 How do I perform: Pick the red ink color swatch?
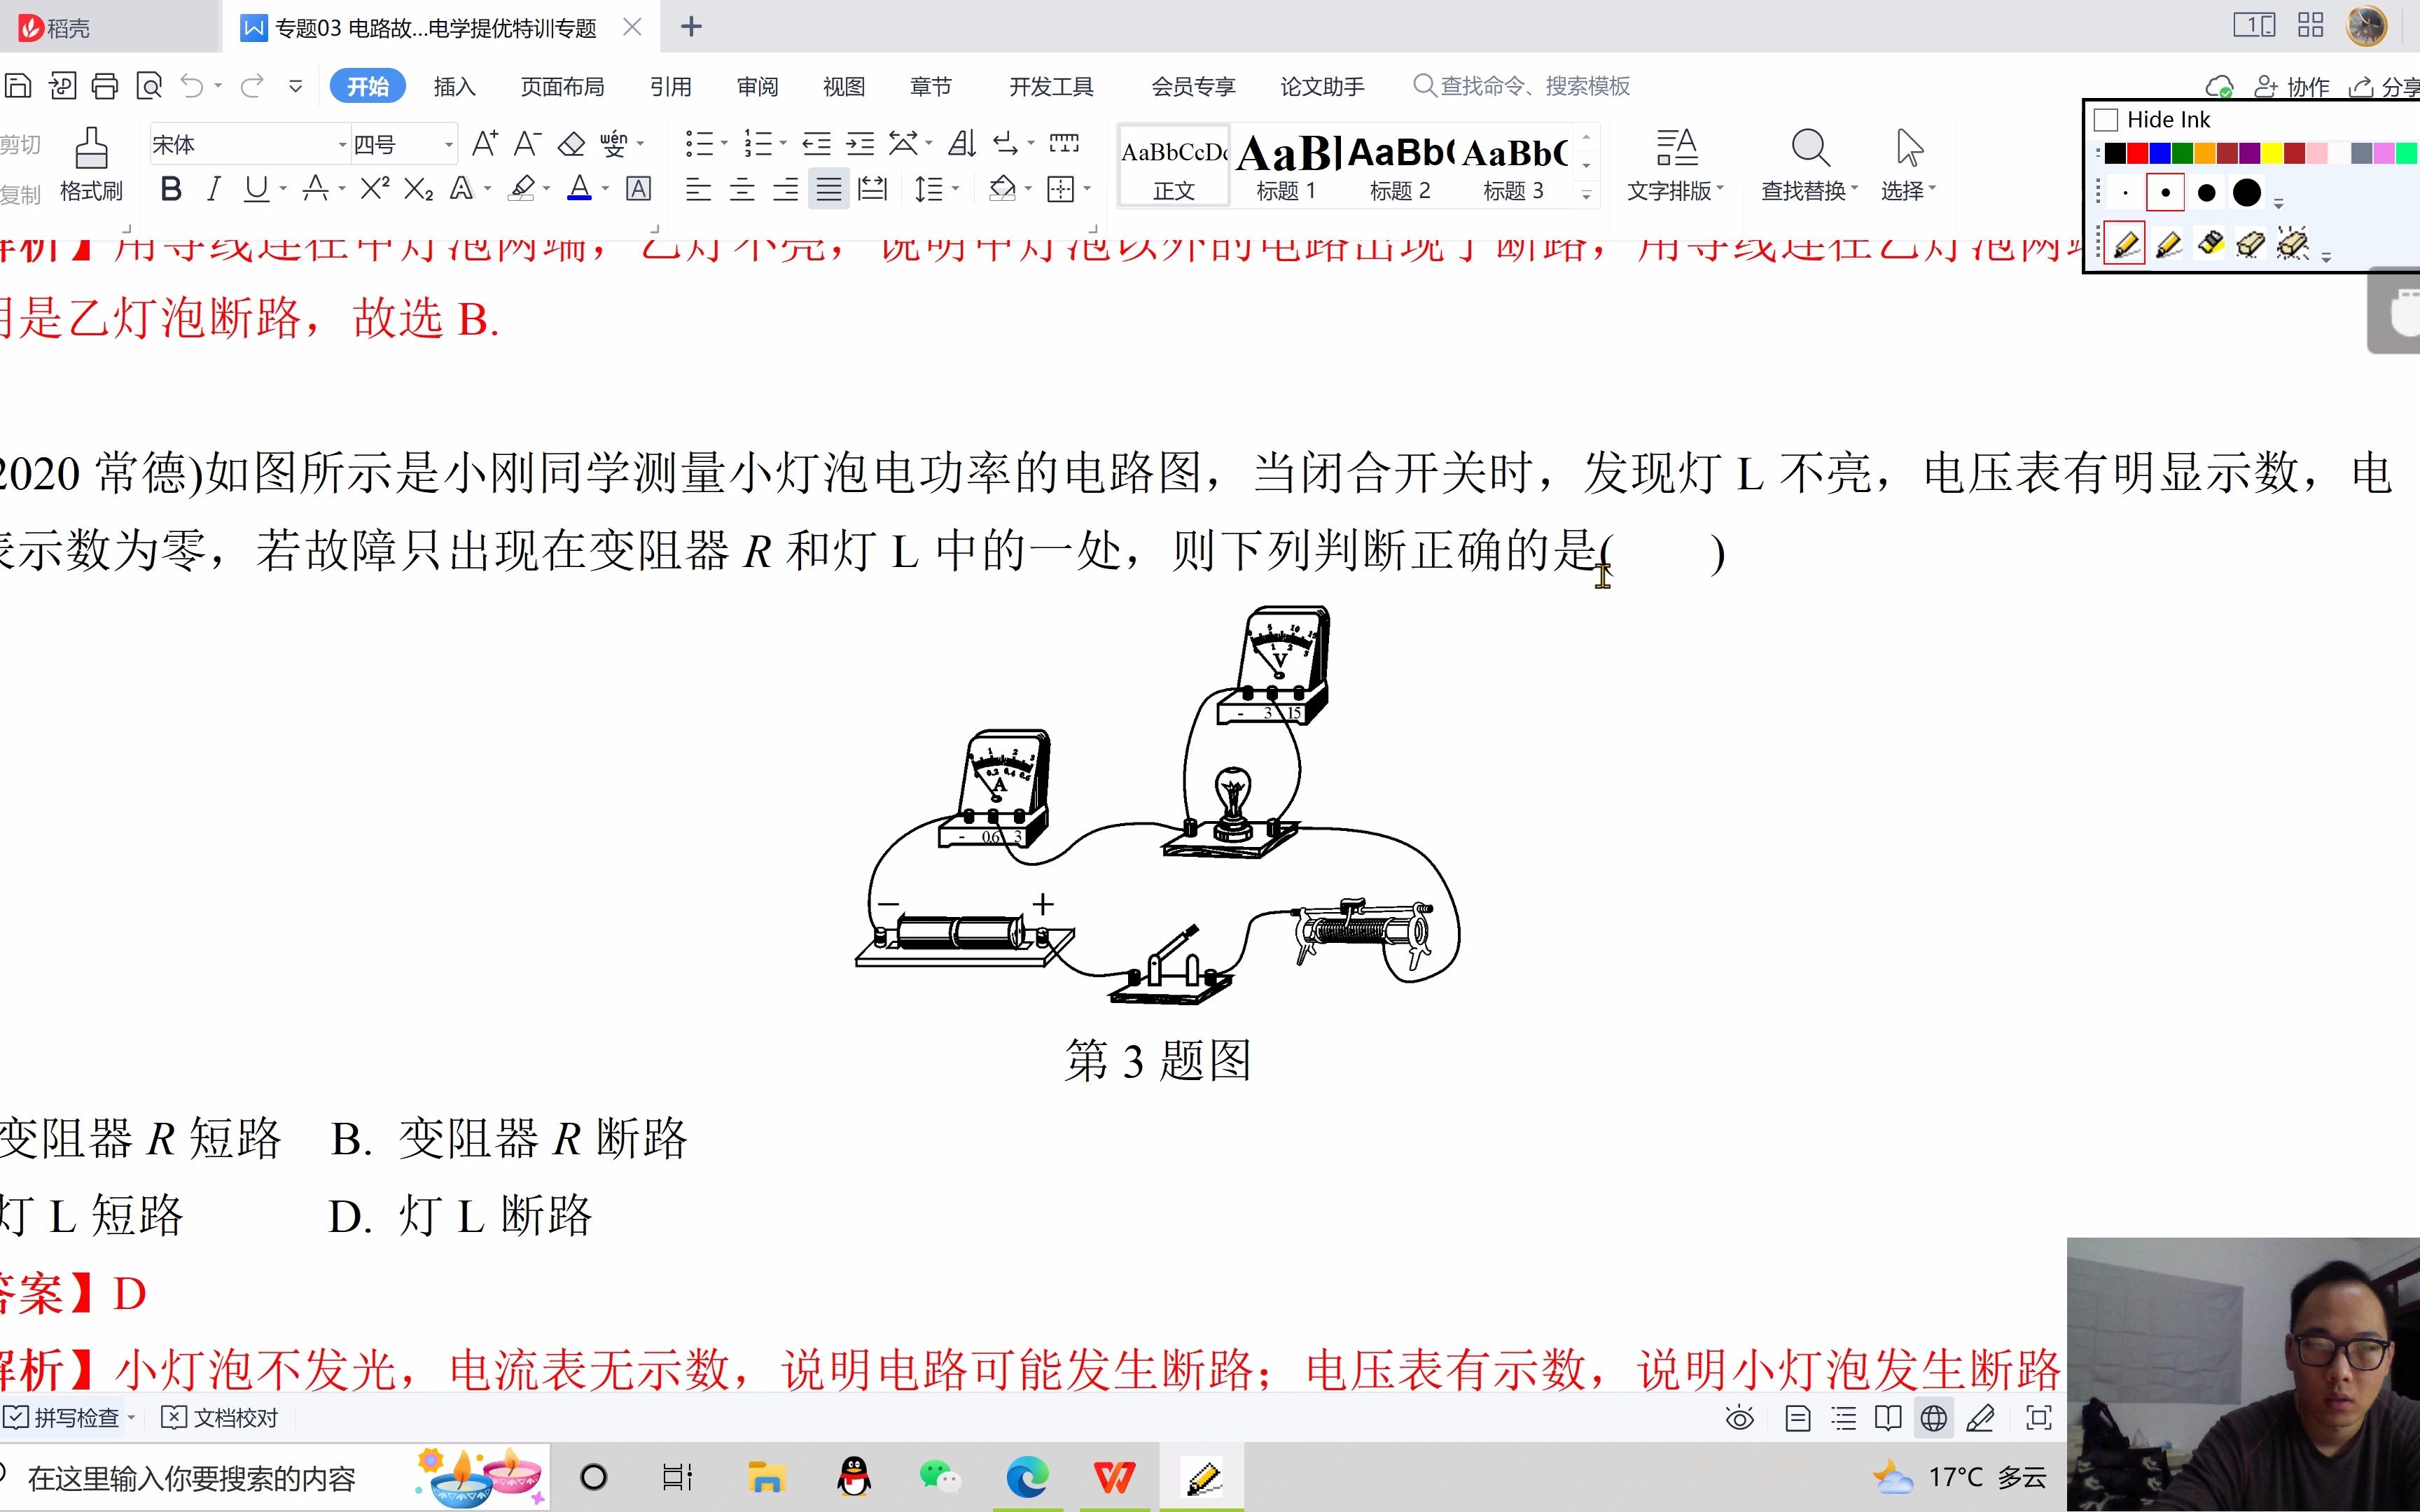pyautogui.click(x=2137, y=153)
